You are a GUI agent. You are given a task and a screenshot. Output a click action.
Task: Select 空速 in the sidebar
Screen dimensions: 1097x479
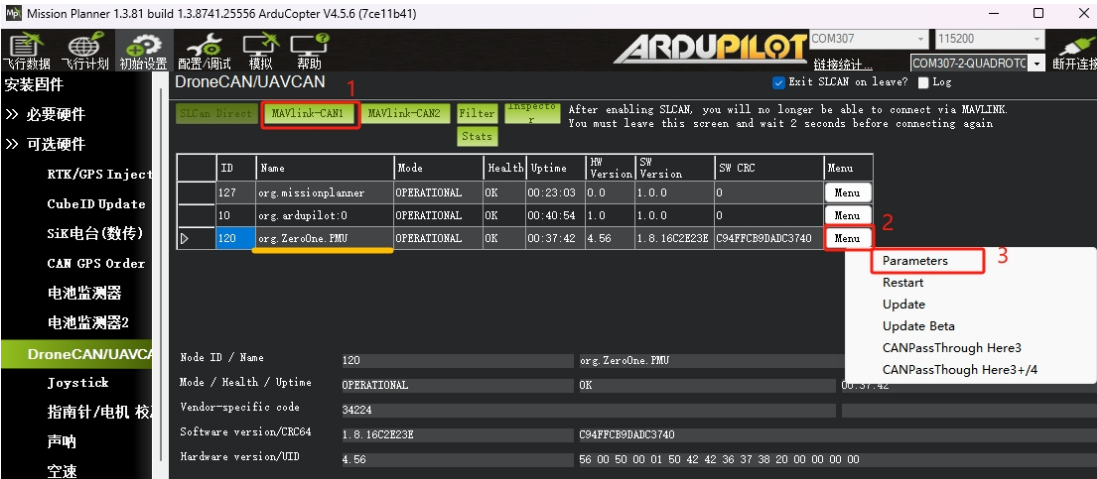coord(62,471)
